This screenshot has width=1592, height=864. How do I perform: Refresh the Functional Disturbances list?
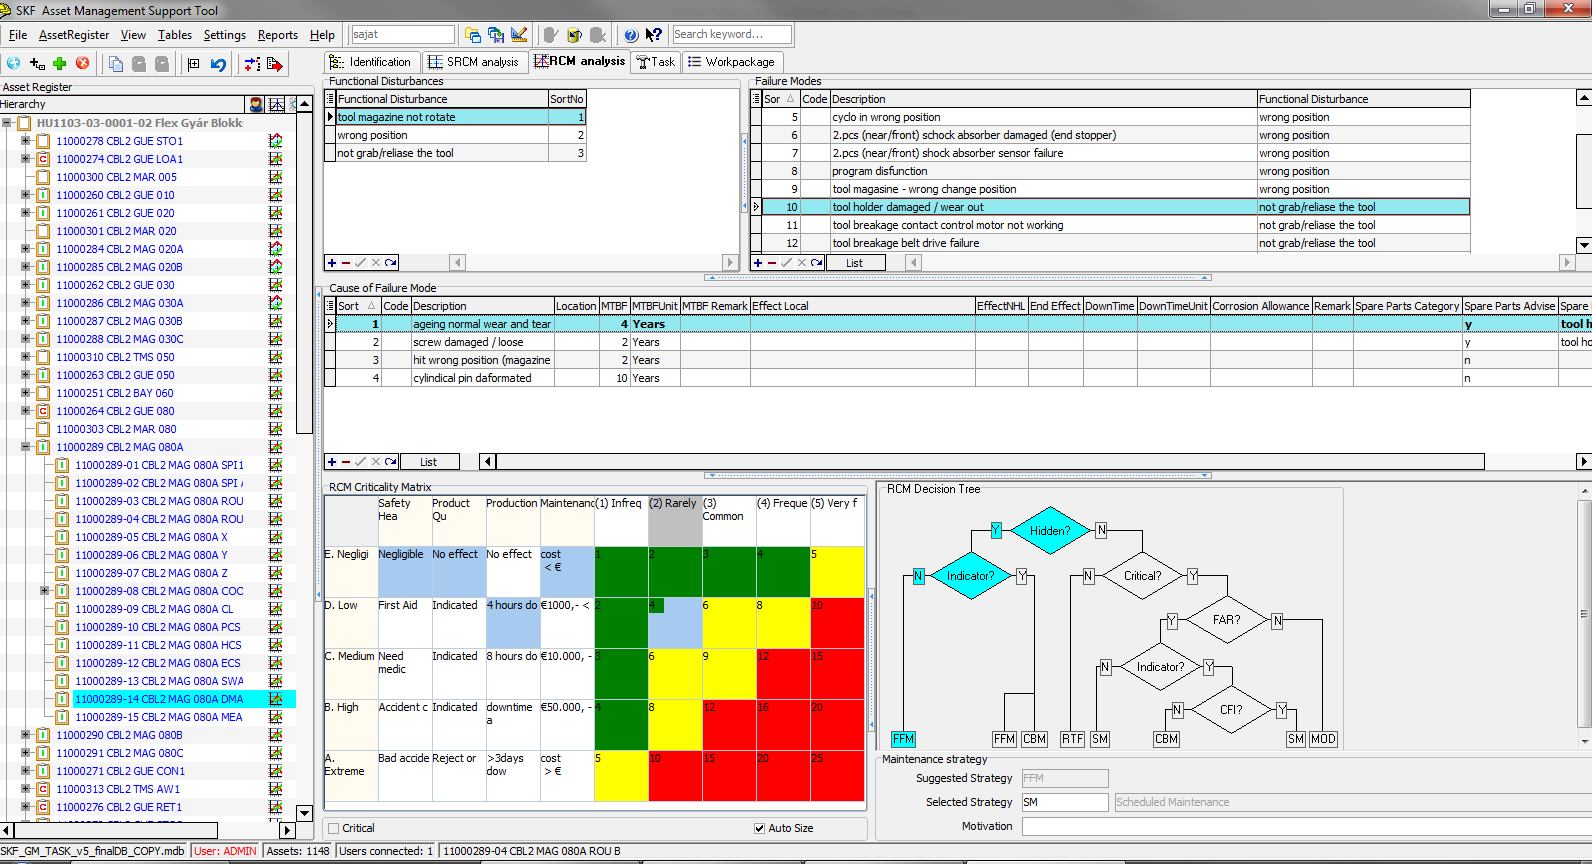click(x=391, y=263)
